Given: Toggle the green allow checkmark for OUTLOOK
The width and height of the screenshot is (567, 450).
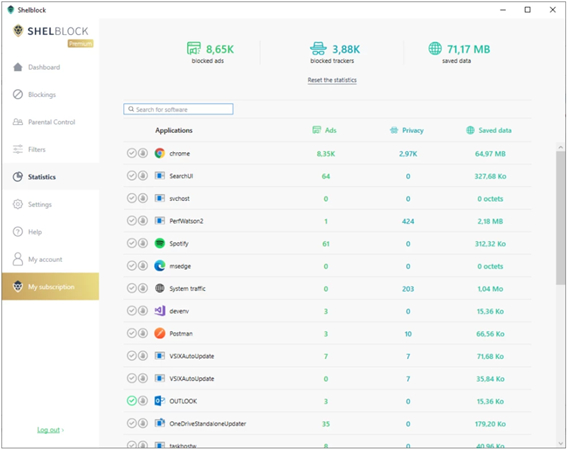Looking at the screenshot, I should tap(132, 401).
